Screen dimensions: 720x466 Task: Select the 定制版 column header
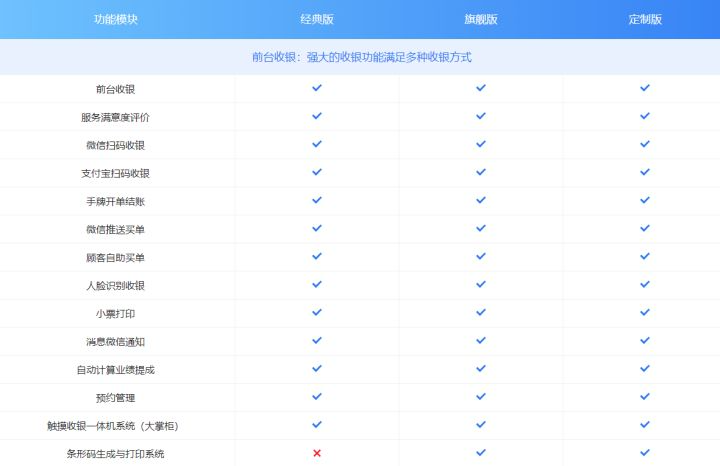[645, 19]
